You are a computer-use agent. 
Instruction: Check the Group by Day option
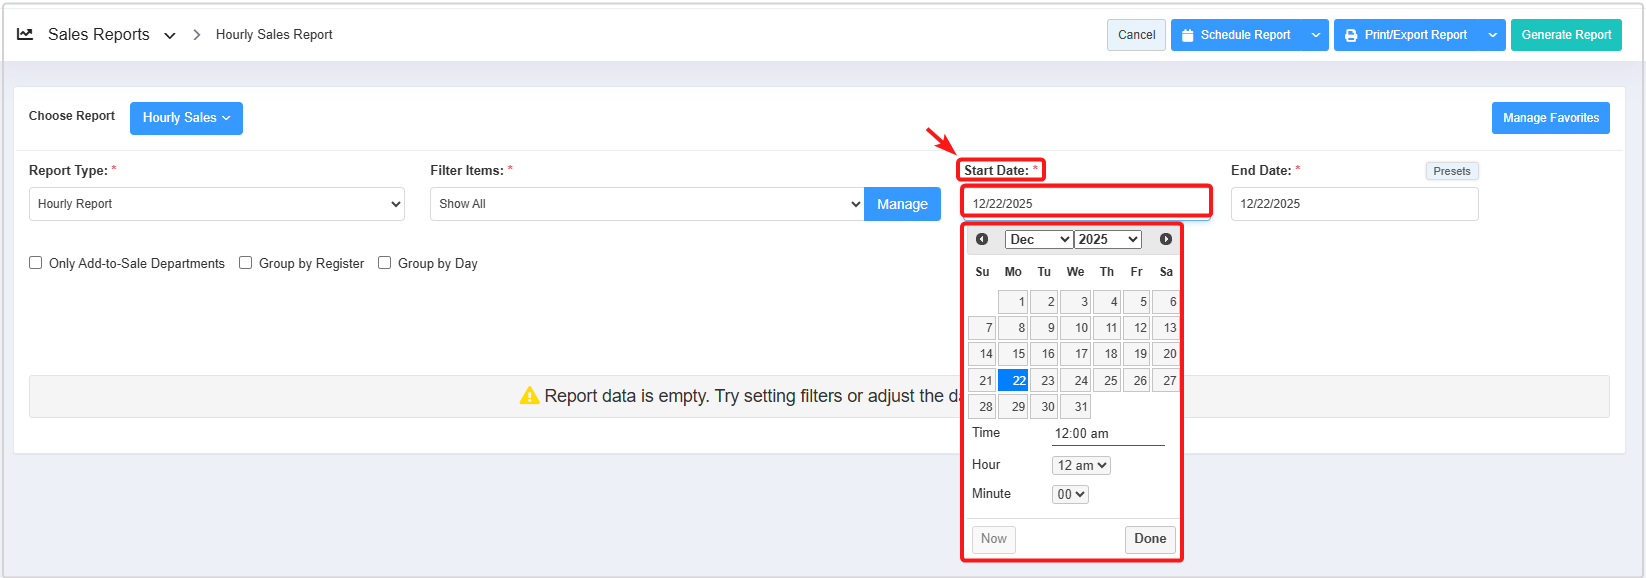click(385, 263)
